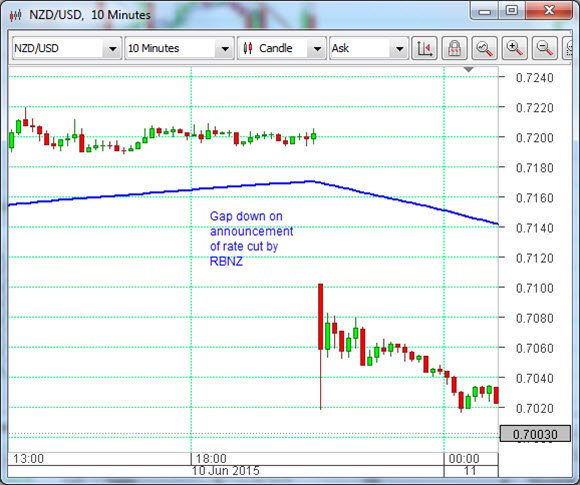Viewport: 580px width, 485px height.
Task: Click the 13:00 time axis label
Action: pos(28,459)
